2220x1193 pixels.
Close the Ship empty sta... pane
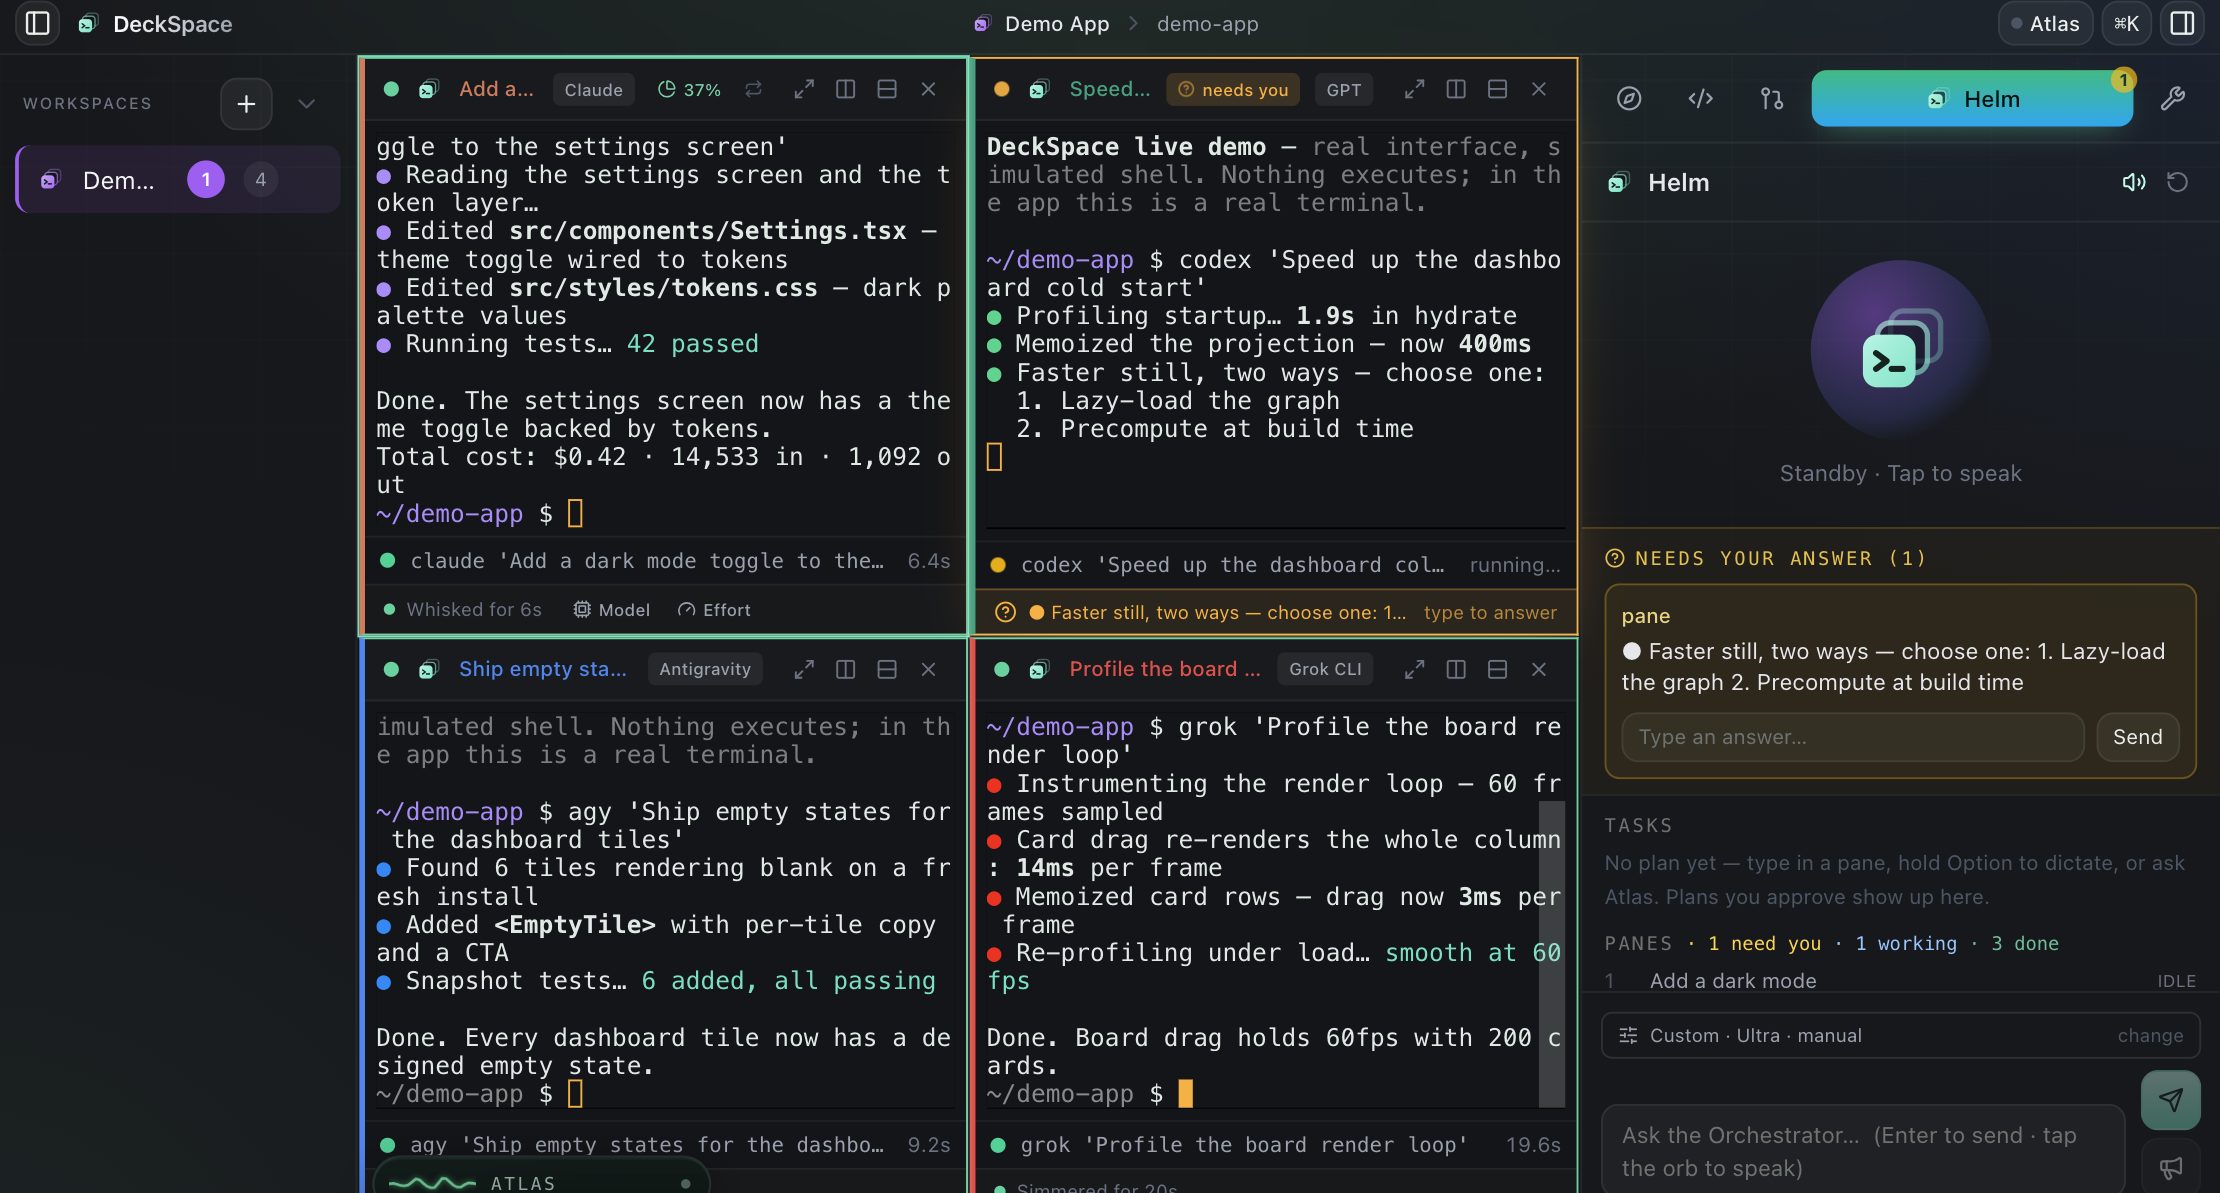pyautogui.click(x=928, y=669)
